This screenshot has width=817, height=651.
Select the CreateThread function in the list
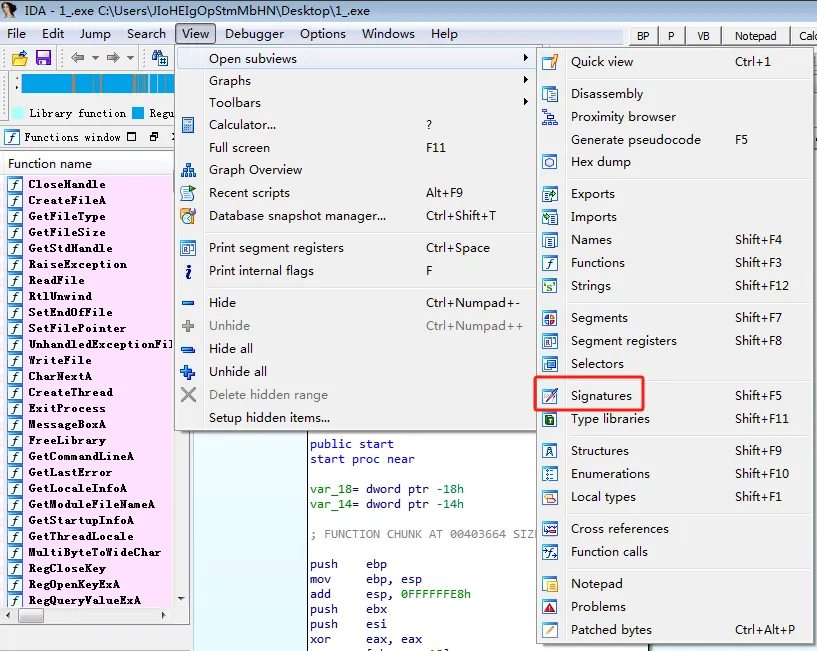[x=70, y=392]
